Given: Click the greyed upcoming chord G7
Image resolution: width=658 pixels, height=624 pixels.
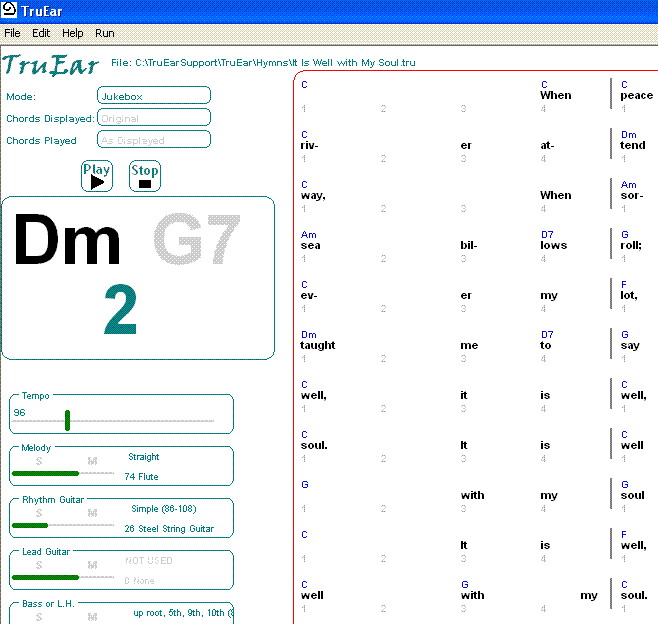Looking at the screenshot, I should [196, 239].
